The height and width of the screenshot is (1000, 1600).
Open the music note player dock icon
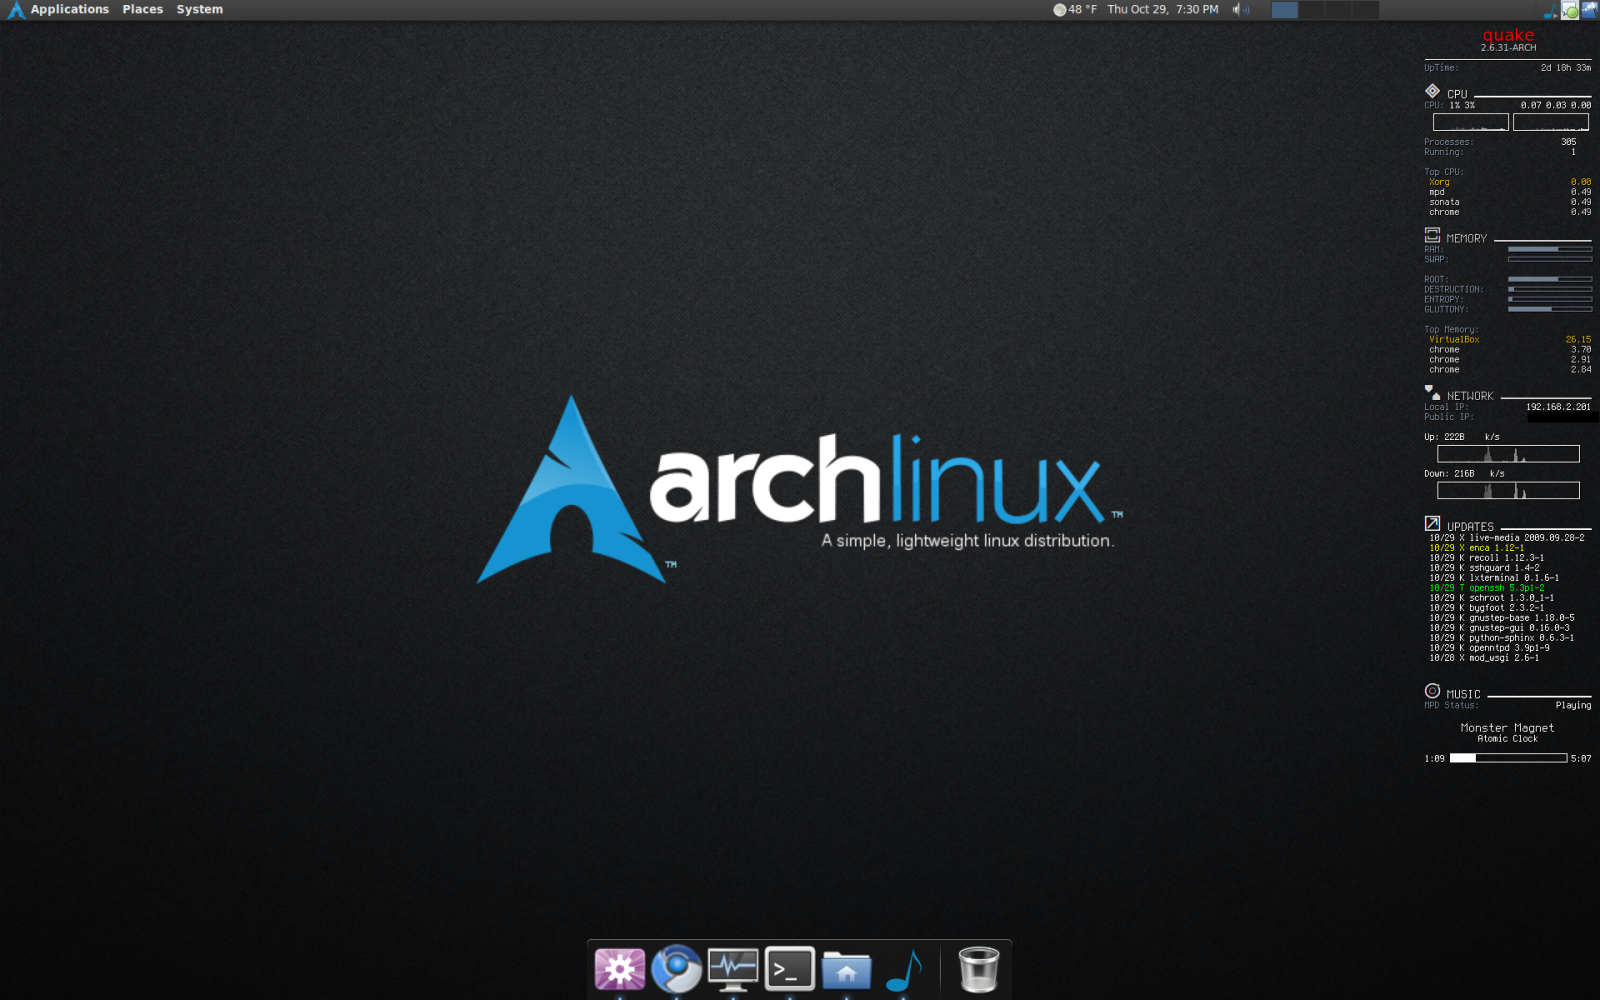(904, 969)
